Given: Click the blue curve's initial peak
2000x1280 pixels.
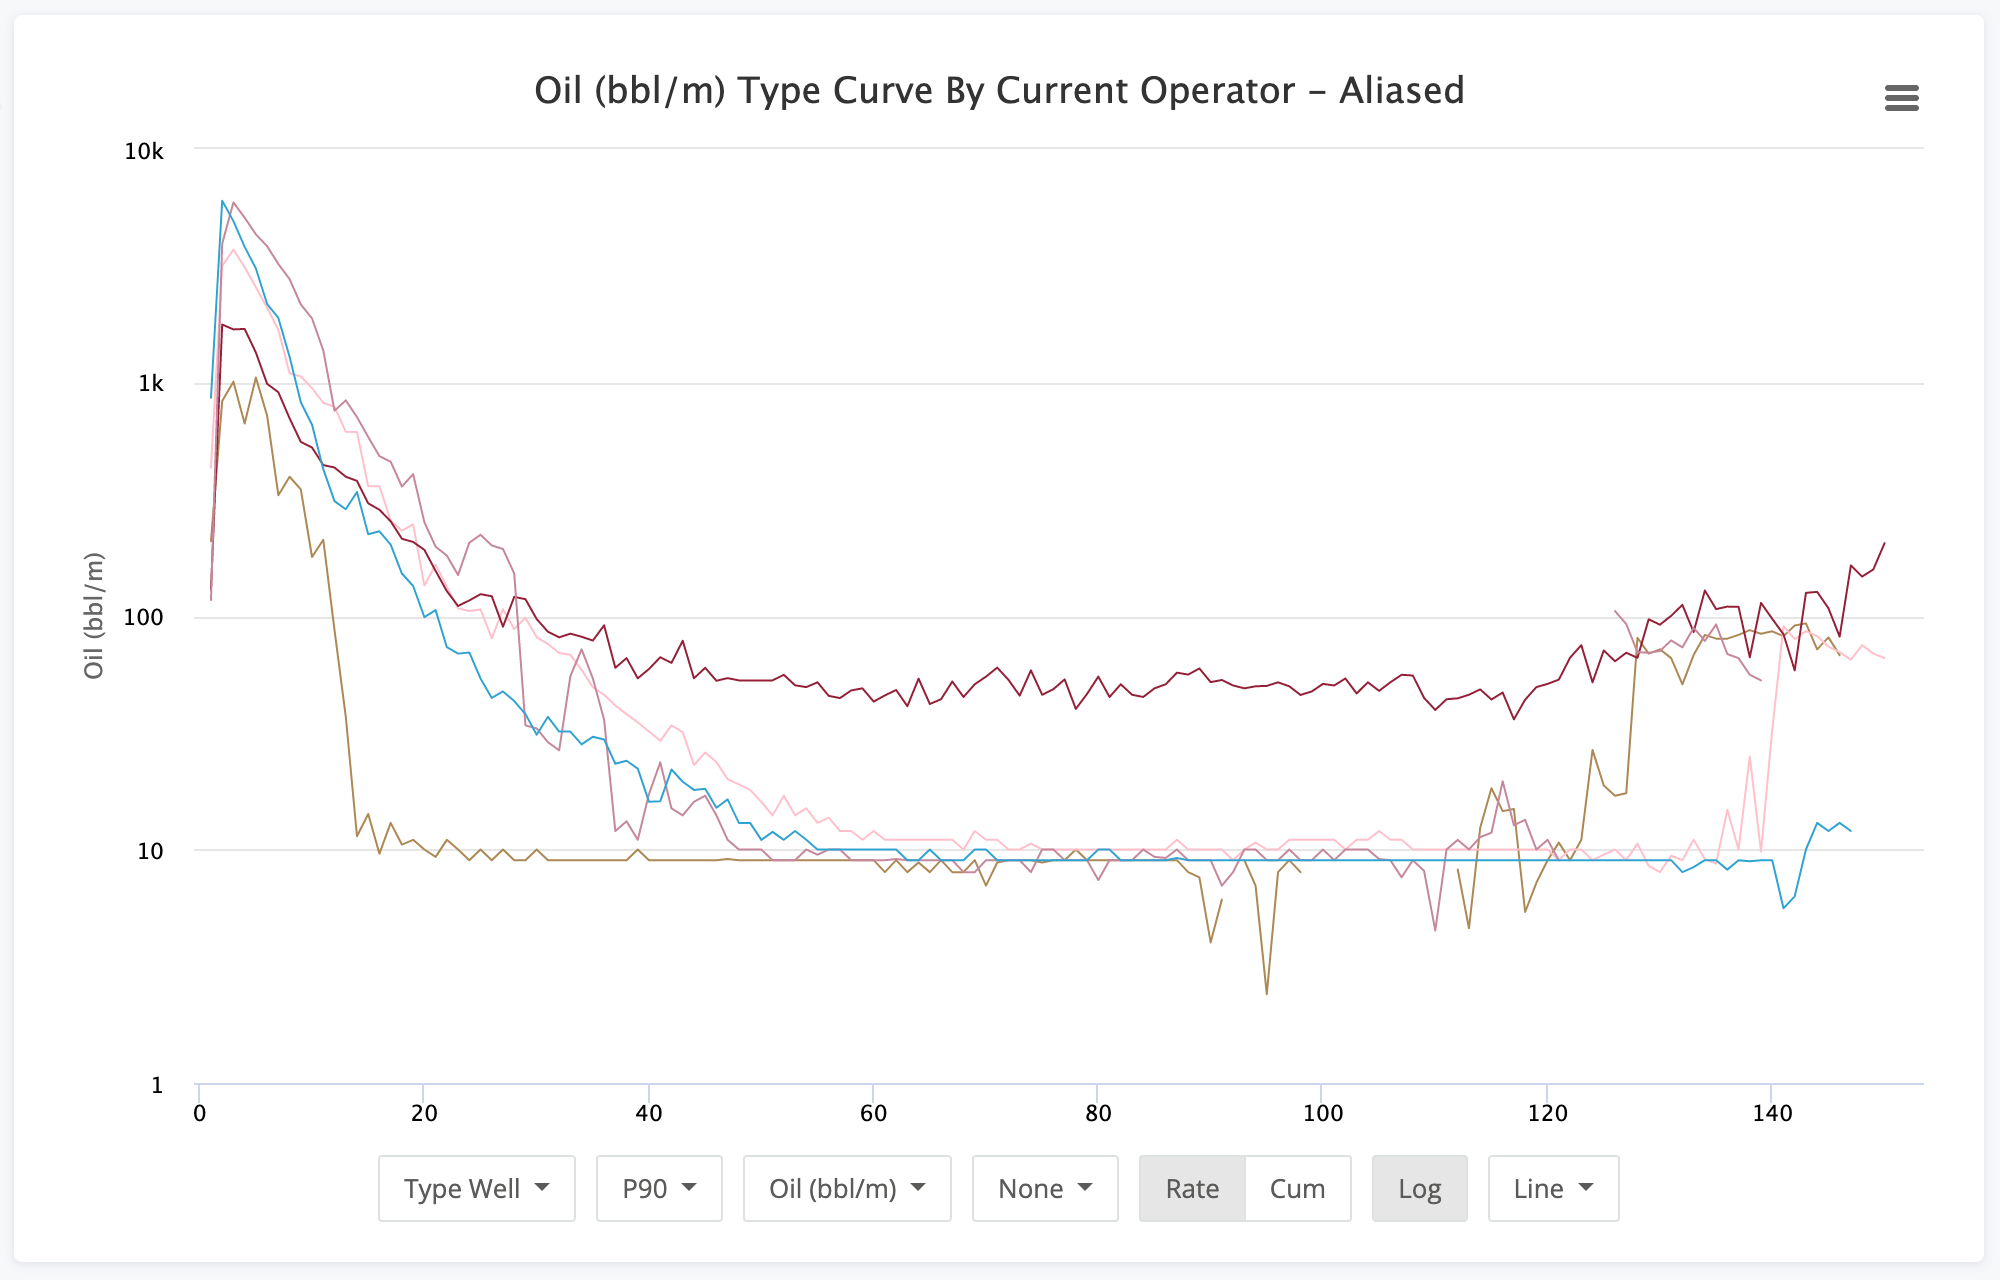Looking at the screenshot, I should click(222, 201).
